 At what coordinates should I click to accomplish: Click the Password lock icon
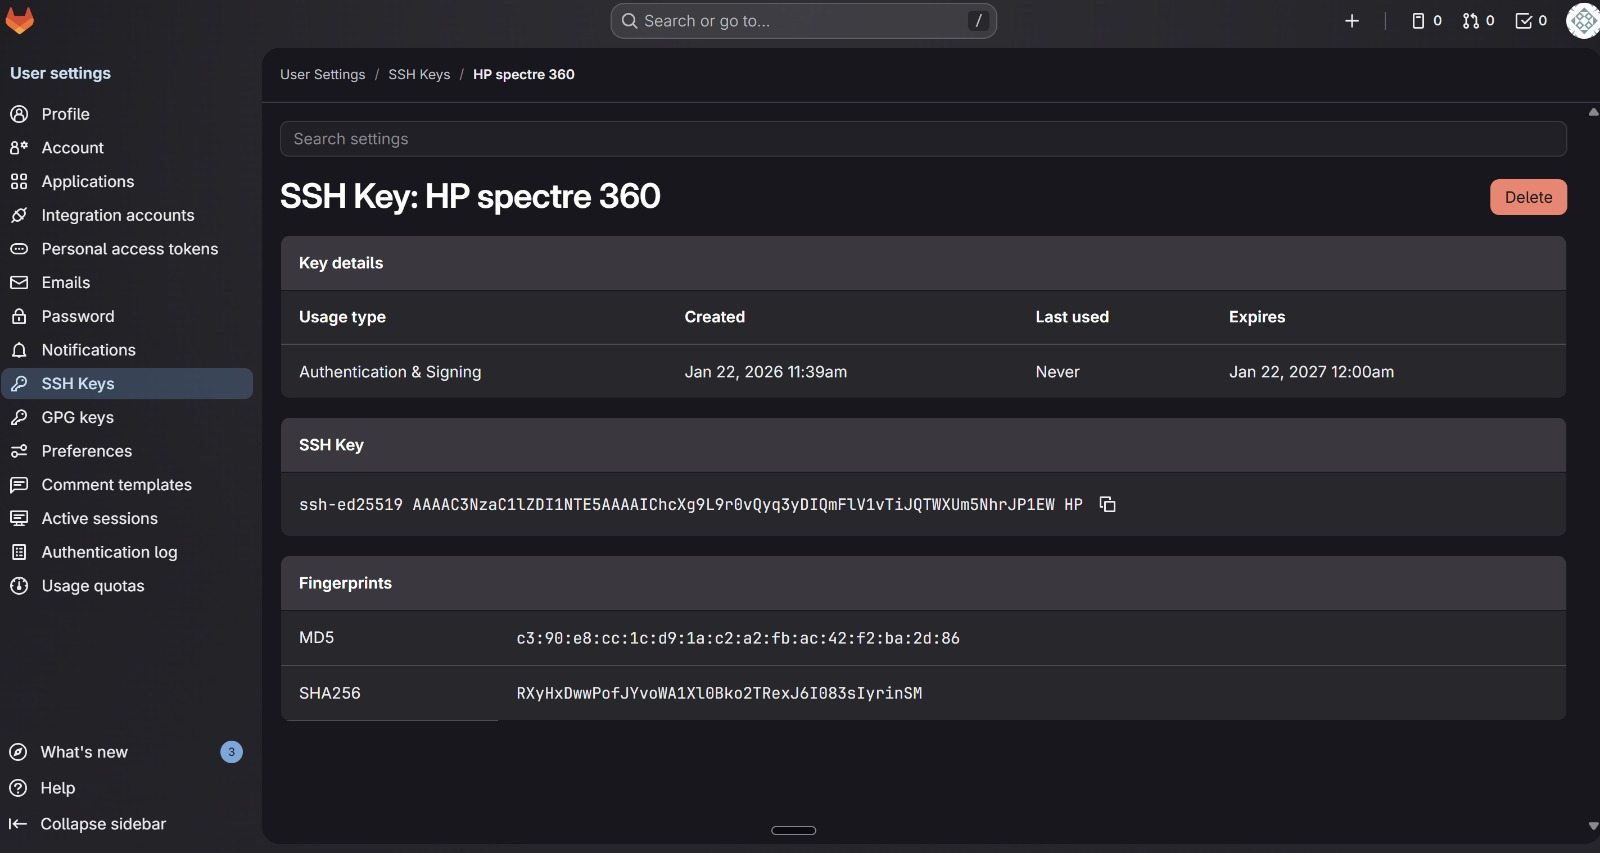click(x=19, y=316)
